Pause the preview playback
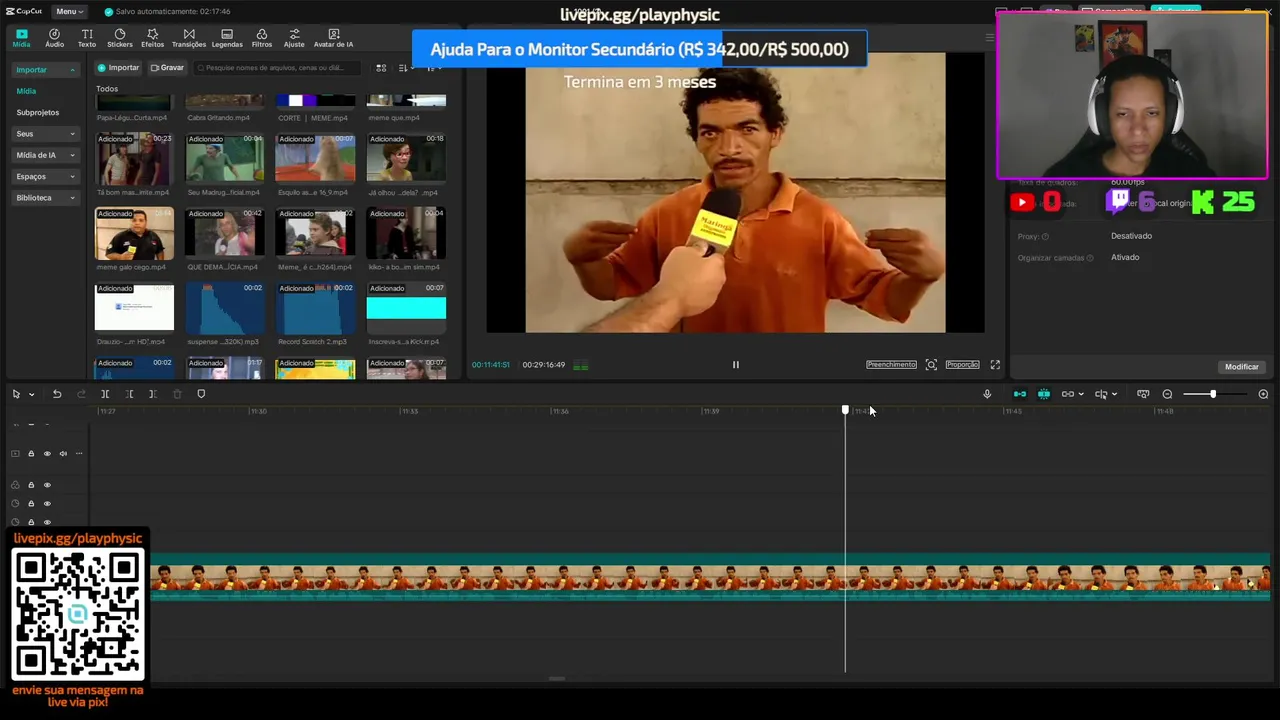 pyautogui.click(x=736, y=365)
